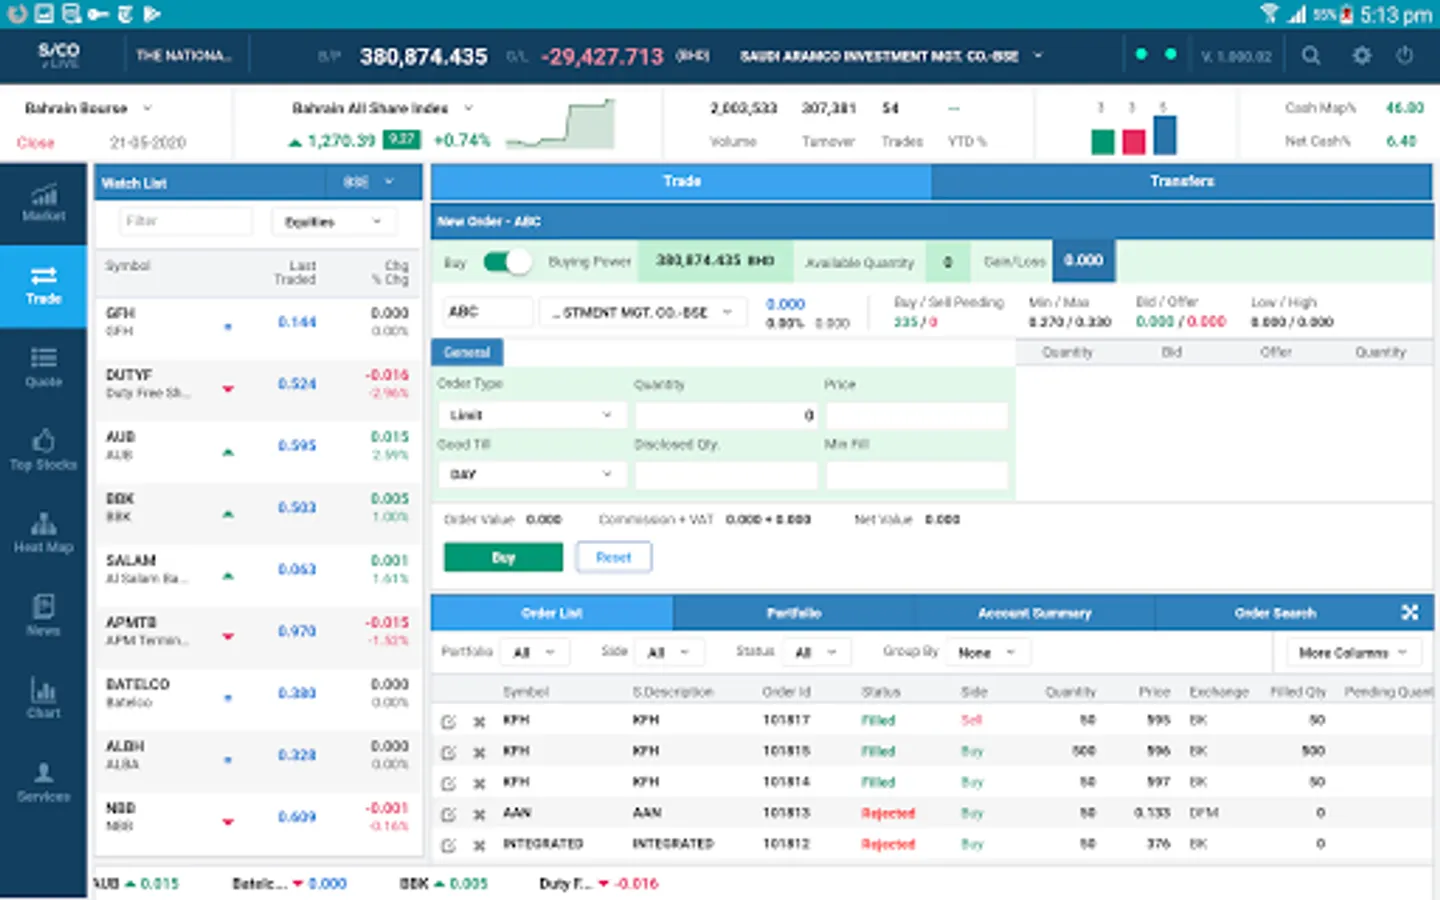Edit order 101817 with pencil icon
The height and width of the screenshot is (900, 1440).
click(x=449, y=721)
